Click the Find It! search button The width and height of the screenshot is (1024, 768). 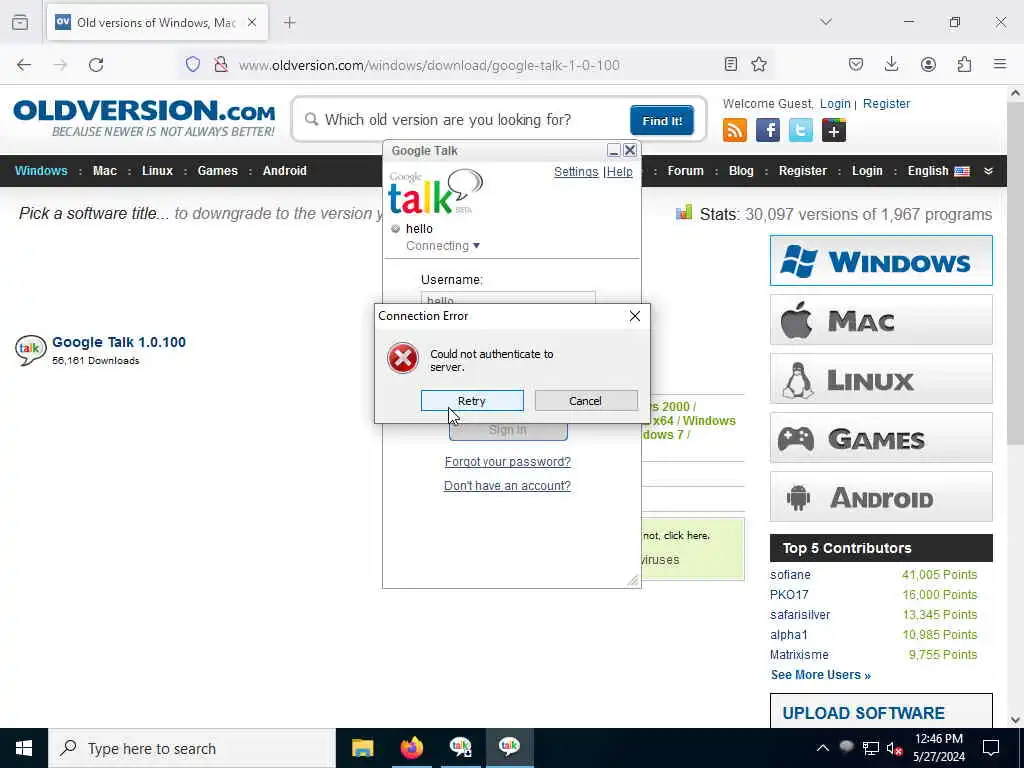point(662,120)
